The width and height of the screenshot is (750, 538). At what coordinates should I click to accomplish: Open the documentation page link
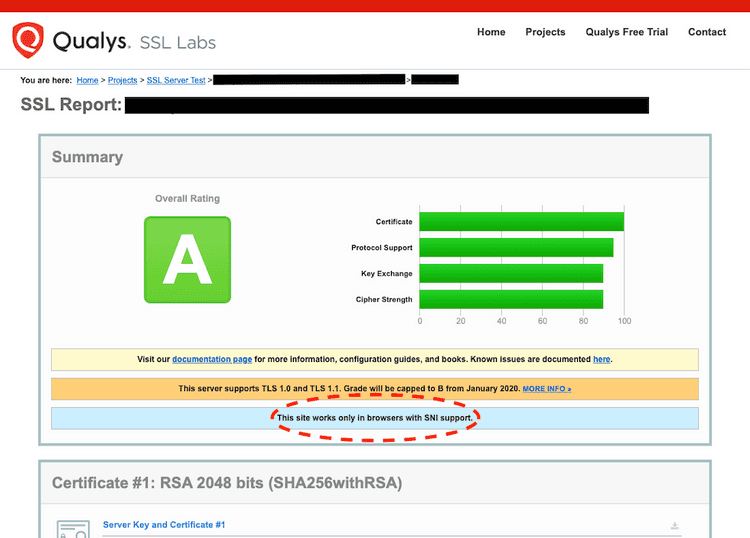click(212, 359)
